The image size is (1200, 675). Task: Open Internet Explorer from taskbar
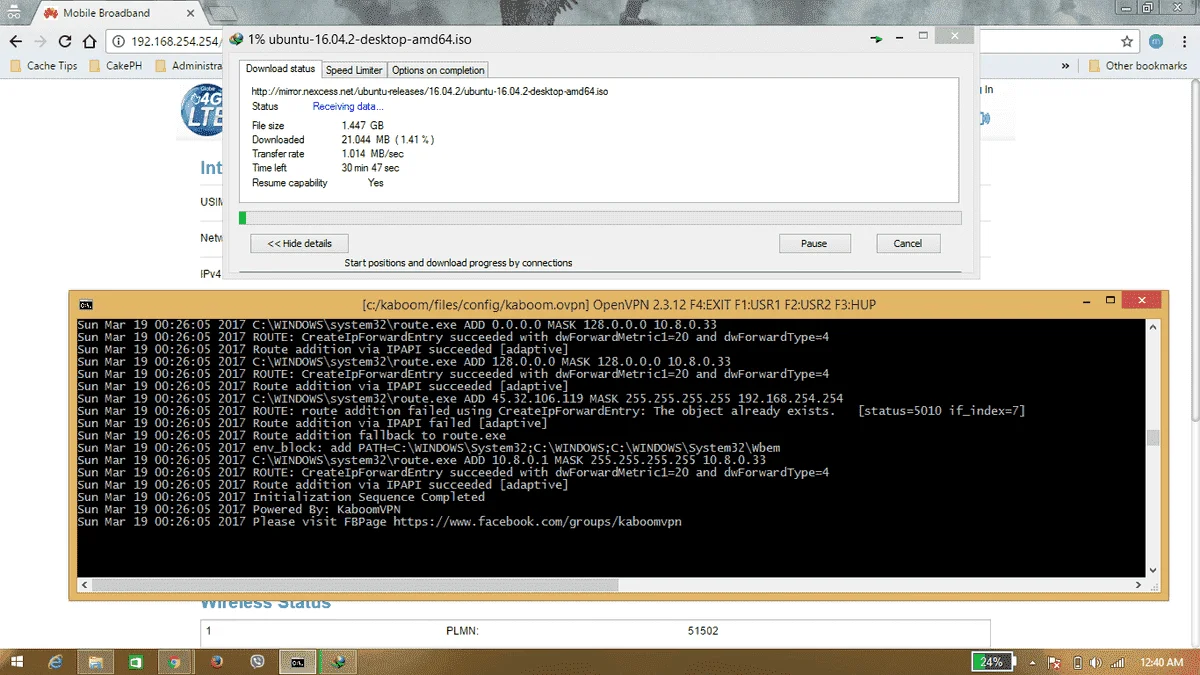(x=55, y=661)
